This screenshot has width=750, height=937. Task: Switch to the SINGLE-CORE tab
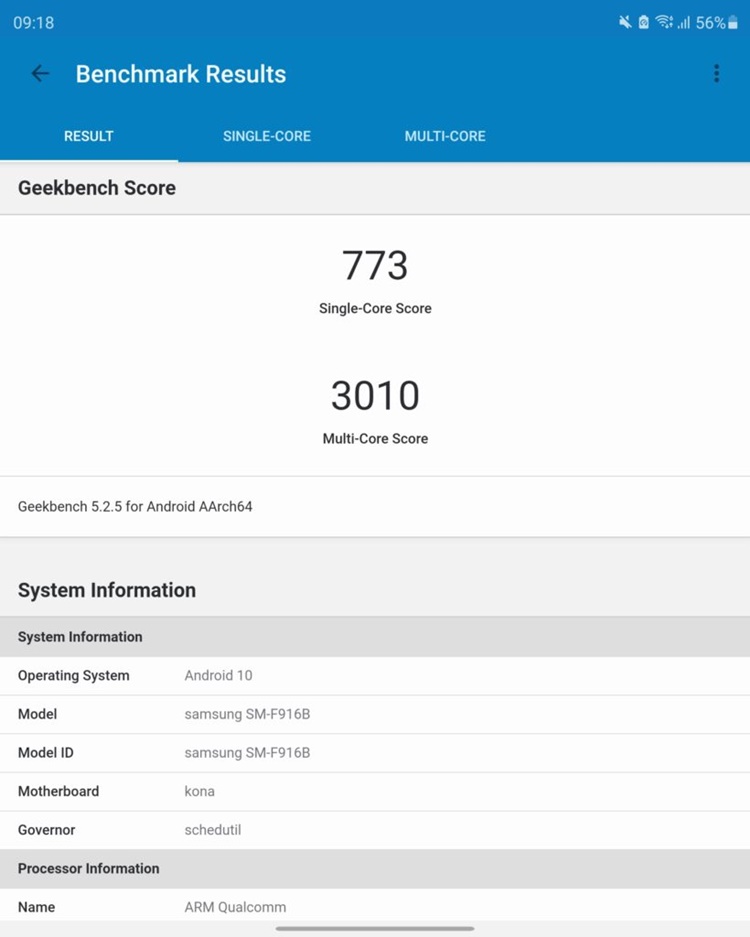coord(267,136)
